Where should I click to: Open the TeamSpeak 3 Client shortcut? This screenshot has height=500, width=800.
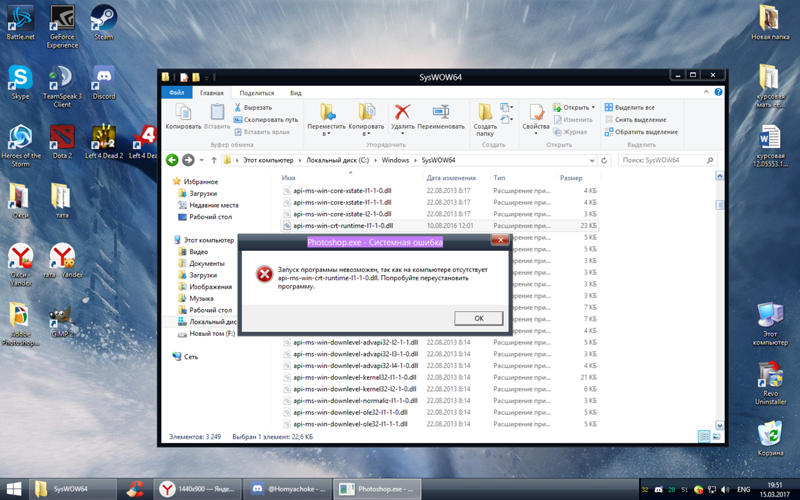pyautogui.click(x=62, y=86)
